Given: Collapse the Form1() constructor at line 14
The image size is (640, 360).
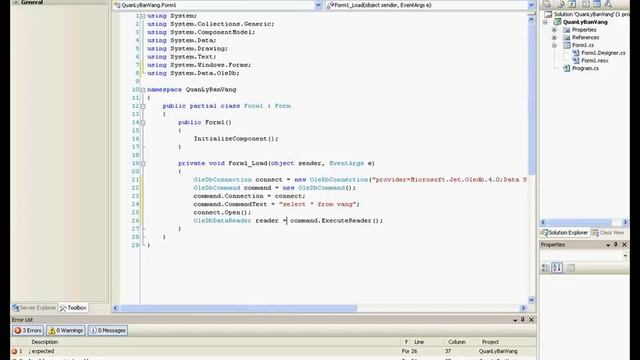Looking at the screenshot, I should 143,122.
